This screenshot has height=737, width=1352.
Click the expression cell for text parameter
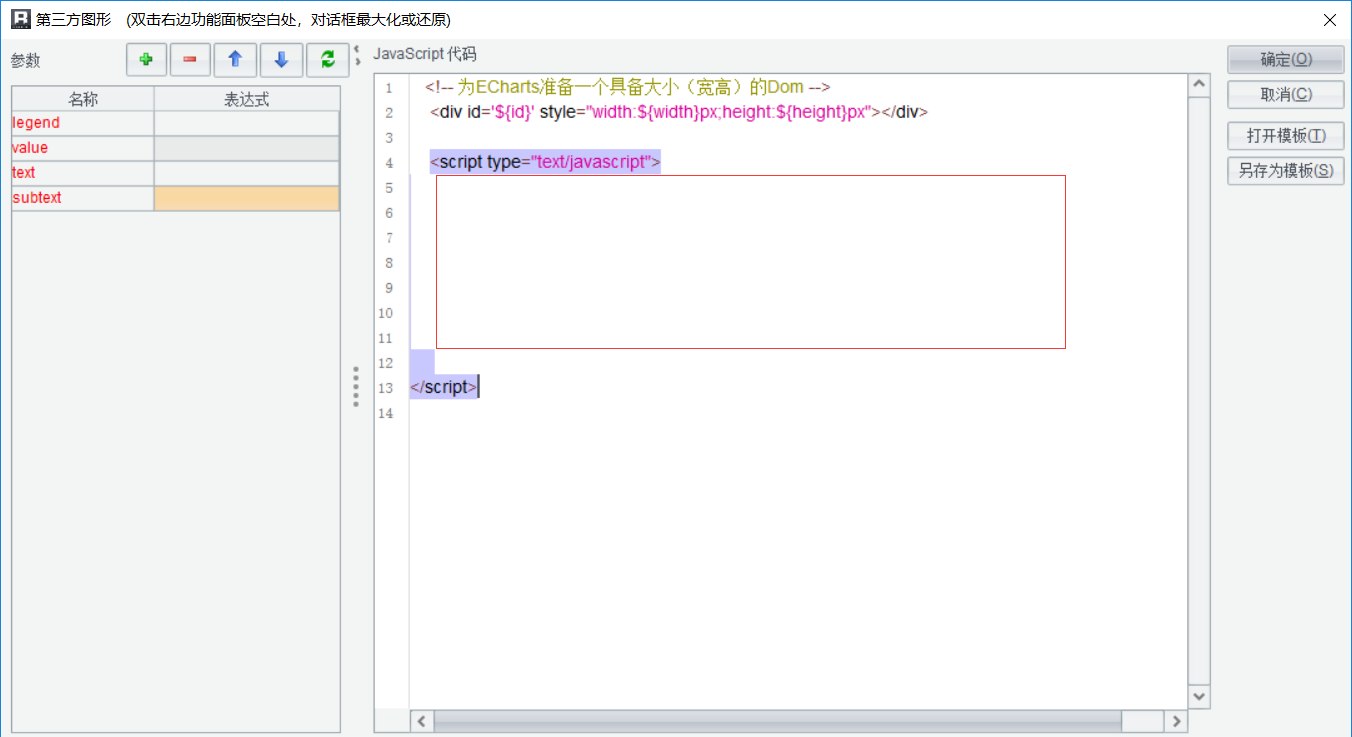(246, 173)
